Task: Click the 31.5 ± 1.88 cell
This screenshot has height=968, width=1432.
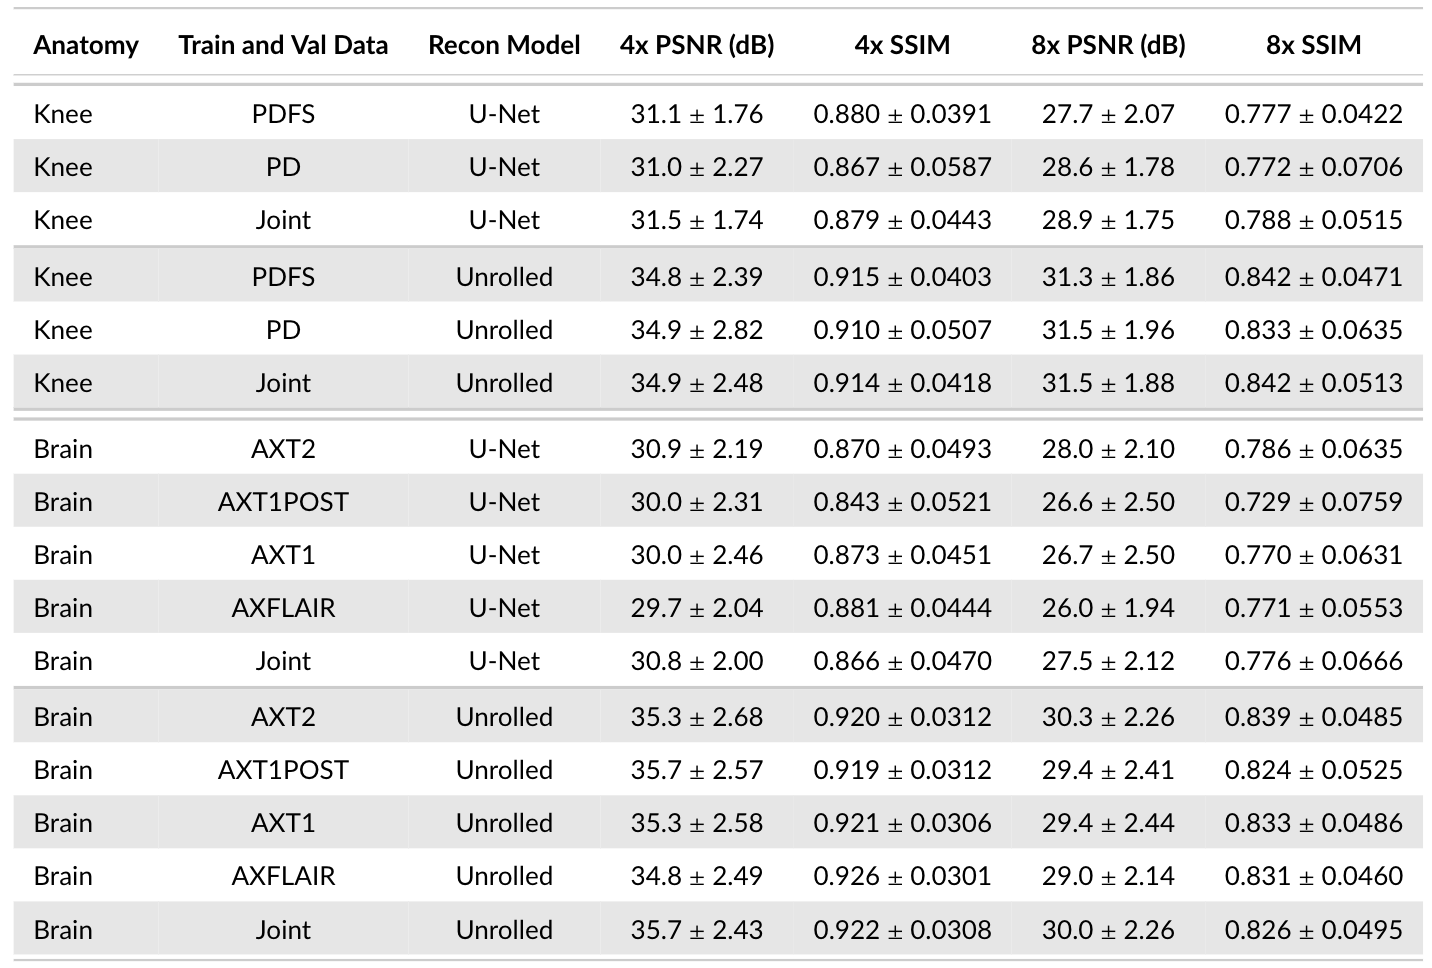Action: click(x=1108, y=383)
